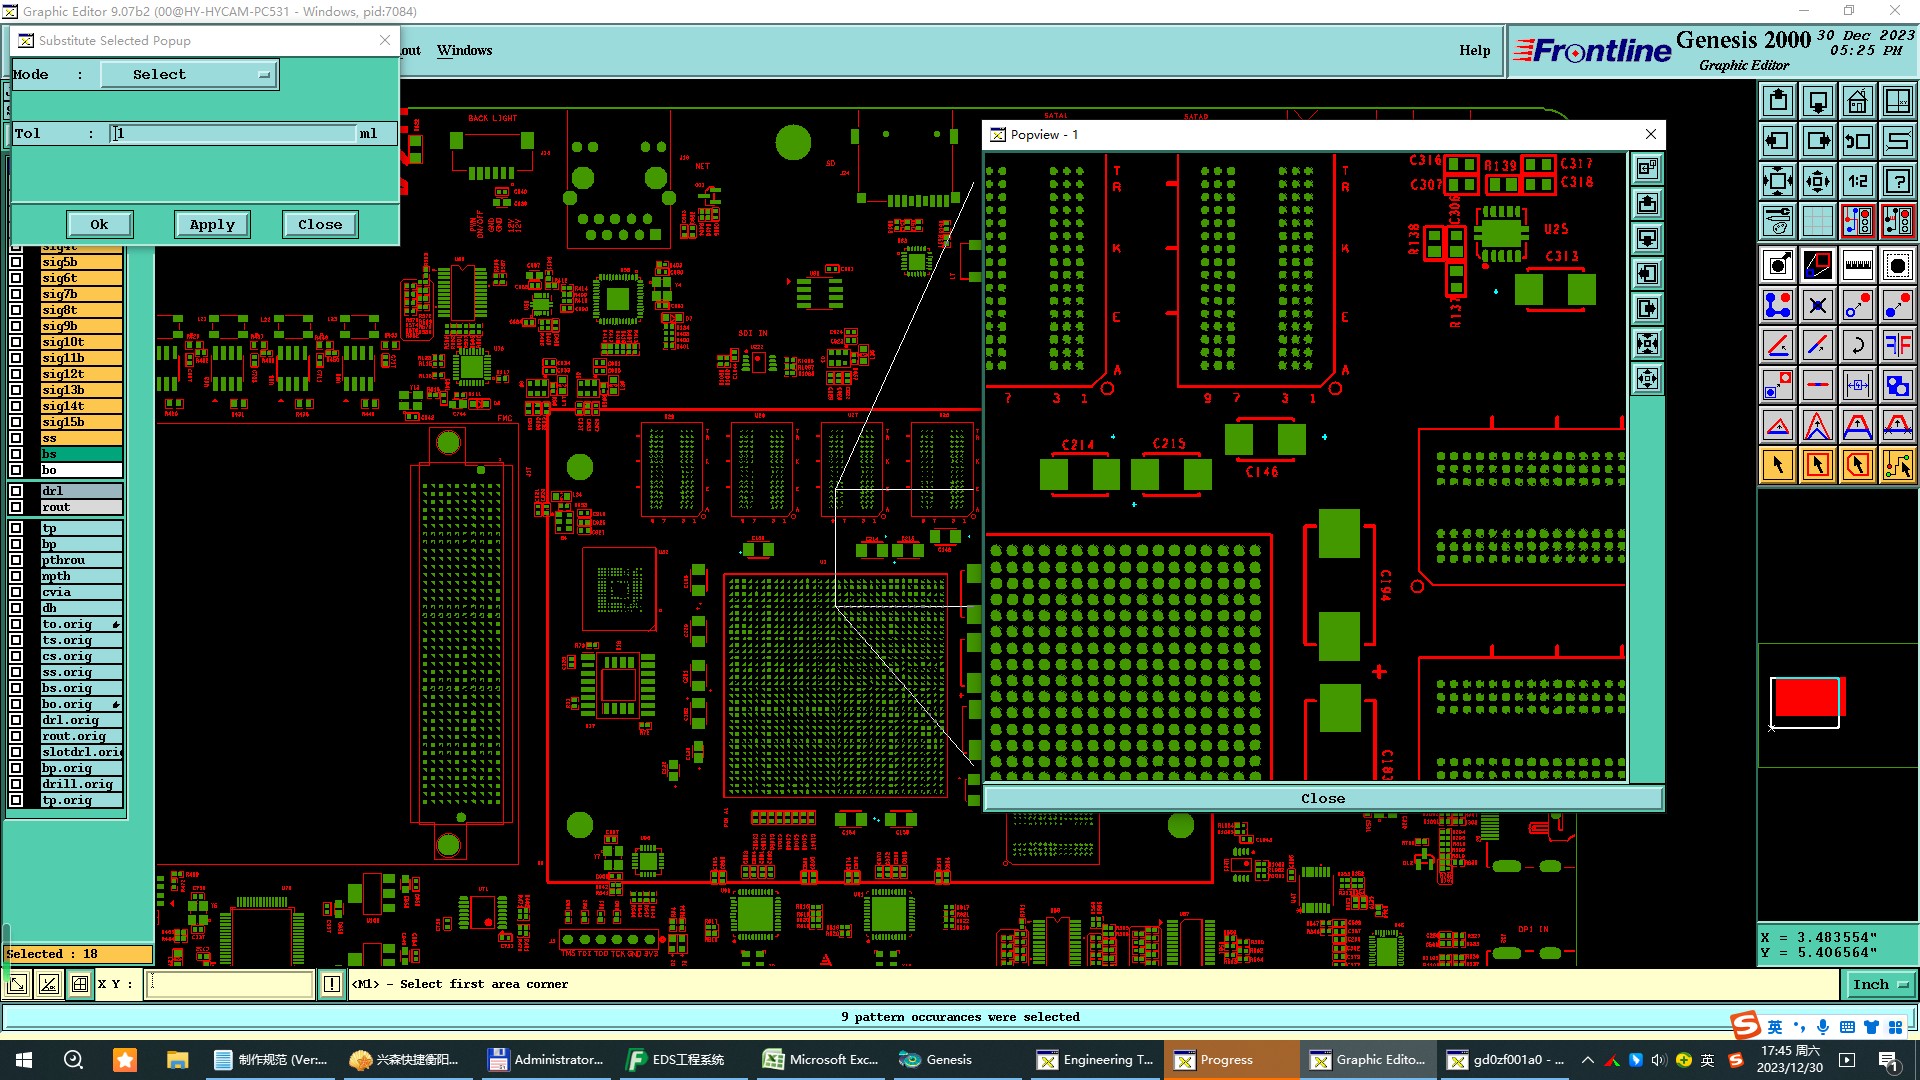Open the Inch units dropdown
This screenshot has width=1920, height=1080.
tap(1880, 985)
